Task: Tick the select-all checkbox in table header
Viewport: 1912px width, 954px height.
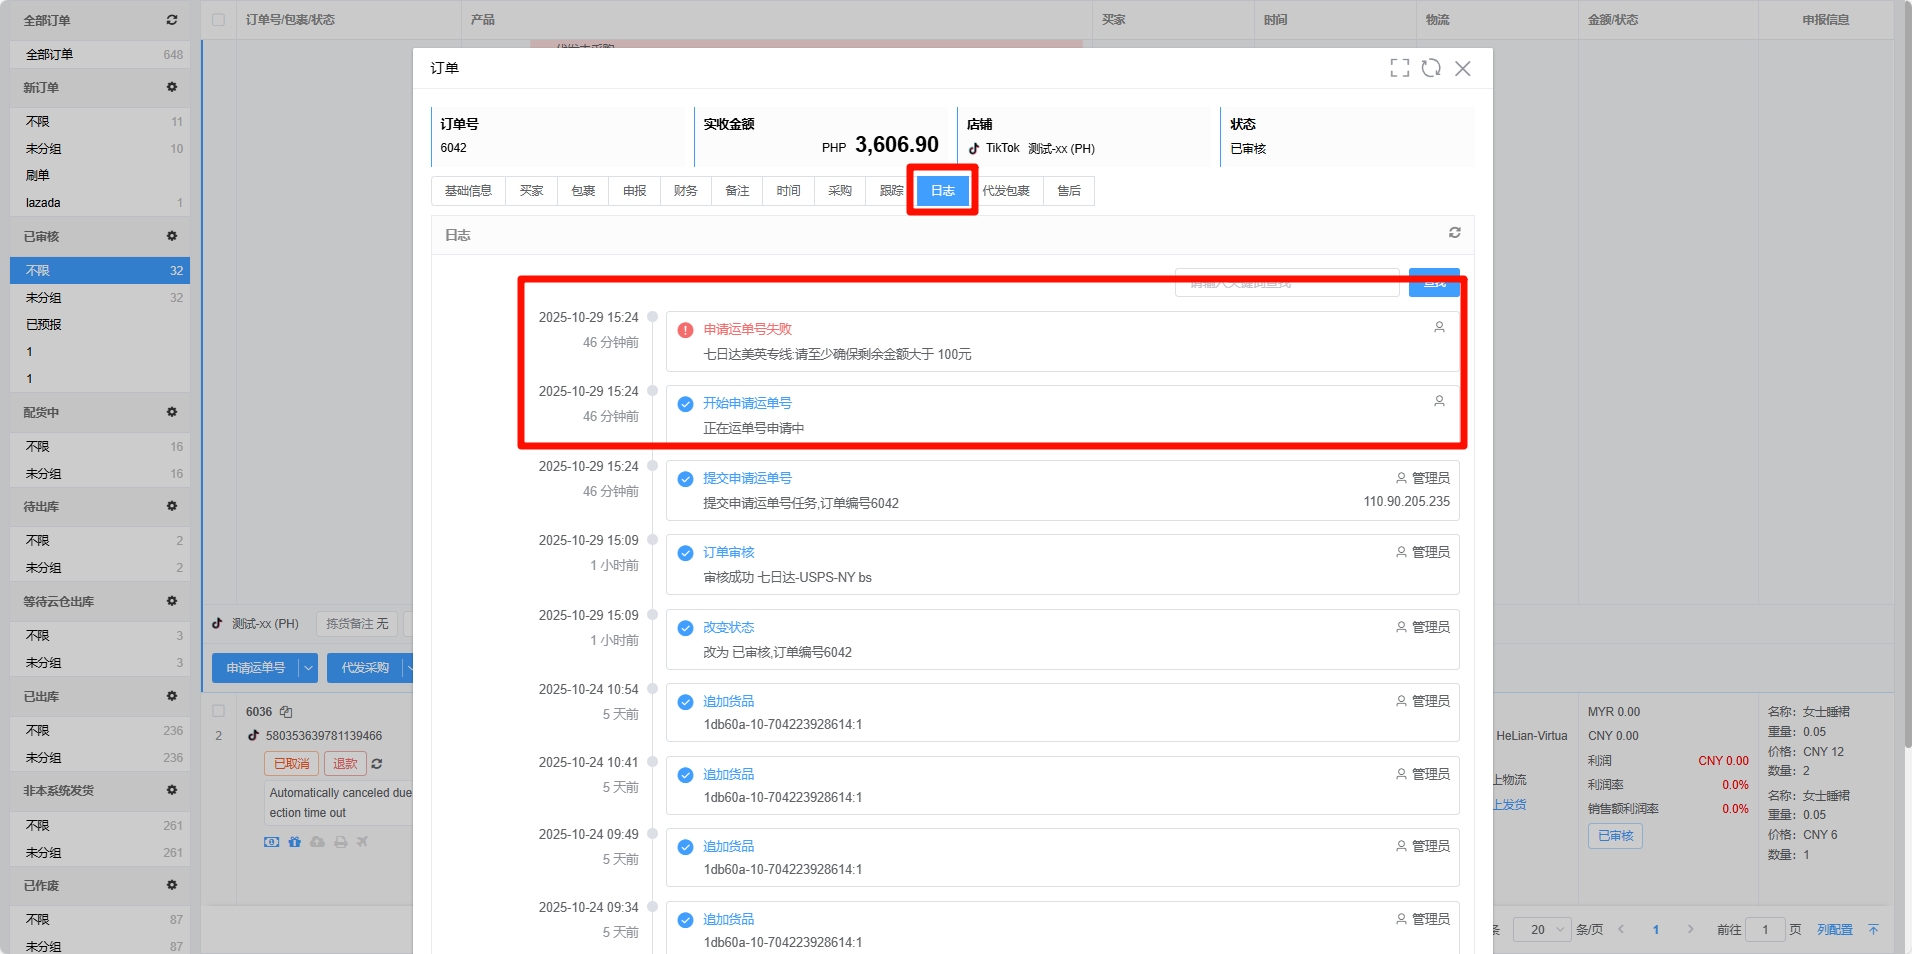Action: 218,20
